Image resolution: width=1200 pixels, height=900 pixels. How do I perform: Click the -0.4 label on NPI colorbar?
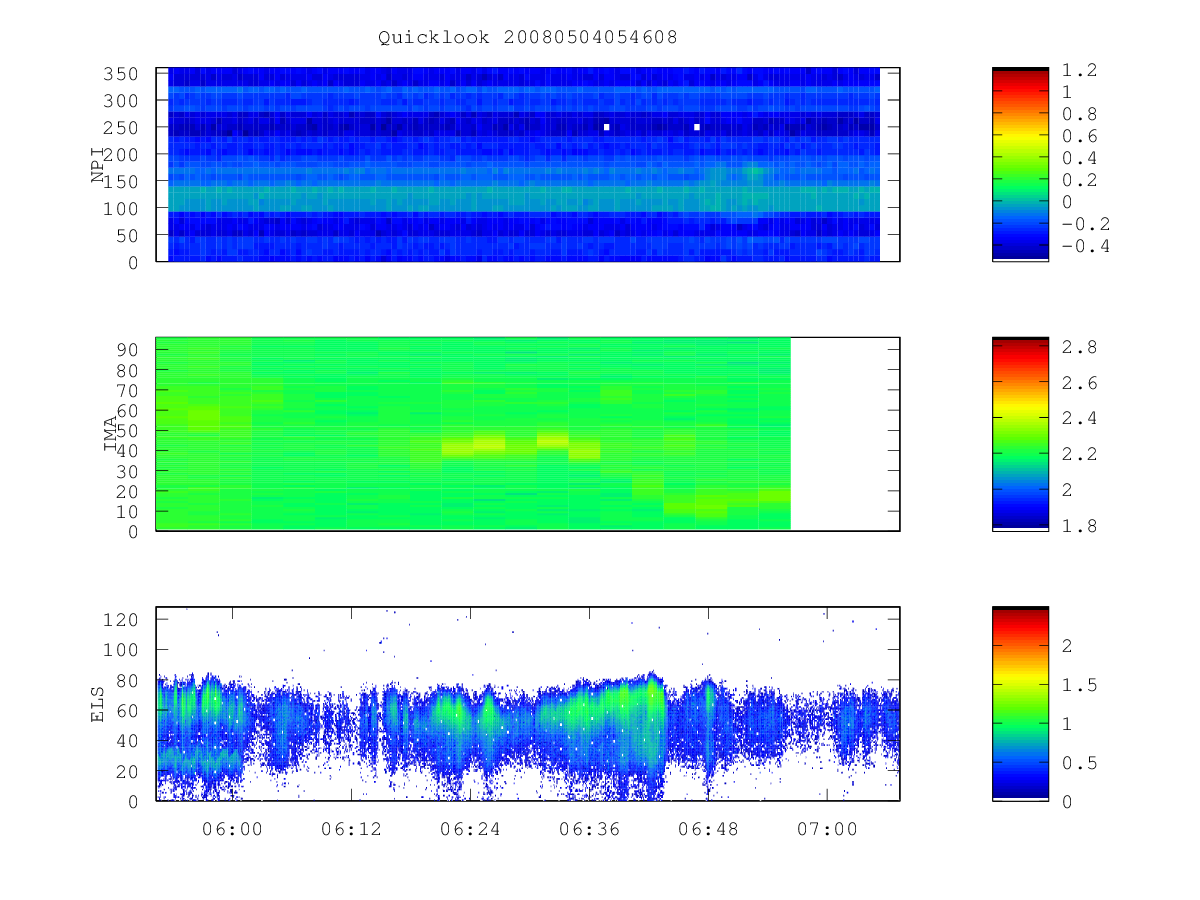(1085, 246)
